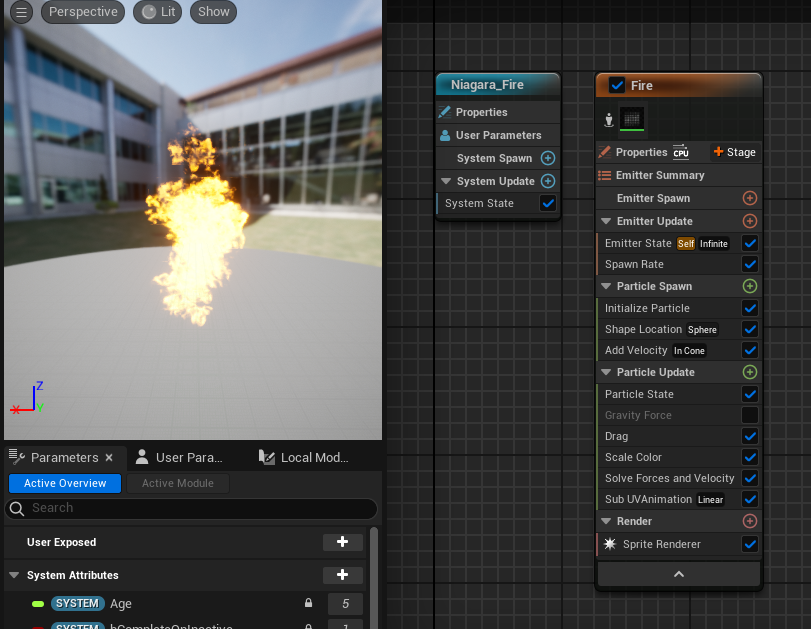Switch to the User Parameters tab
Screen dimensions: 811x629
pos(182,457)
